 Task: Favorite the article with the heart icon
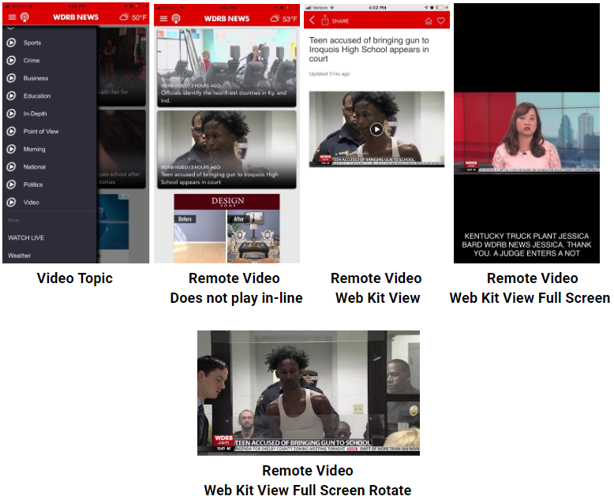[x=441, y=21]
